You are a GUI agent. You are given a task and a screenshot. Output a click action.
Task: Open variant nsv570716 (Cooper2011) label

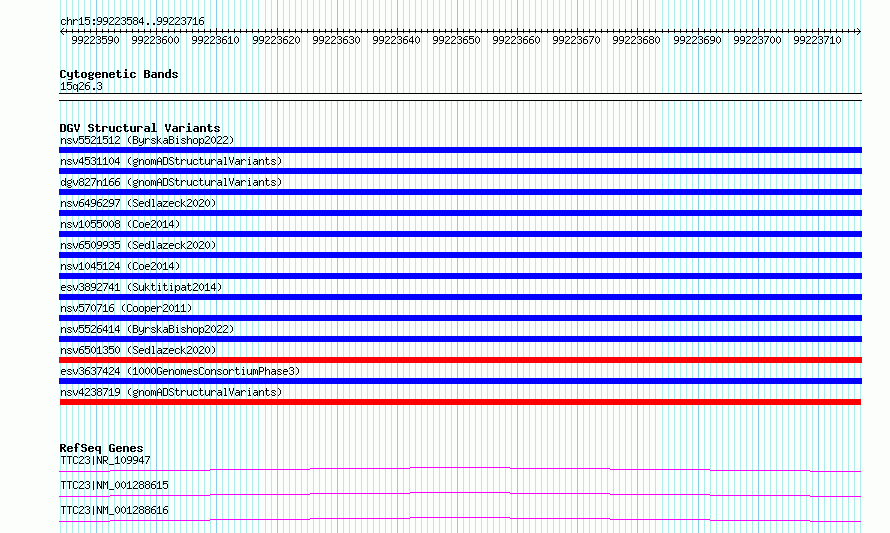[x=126, y=308]
